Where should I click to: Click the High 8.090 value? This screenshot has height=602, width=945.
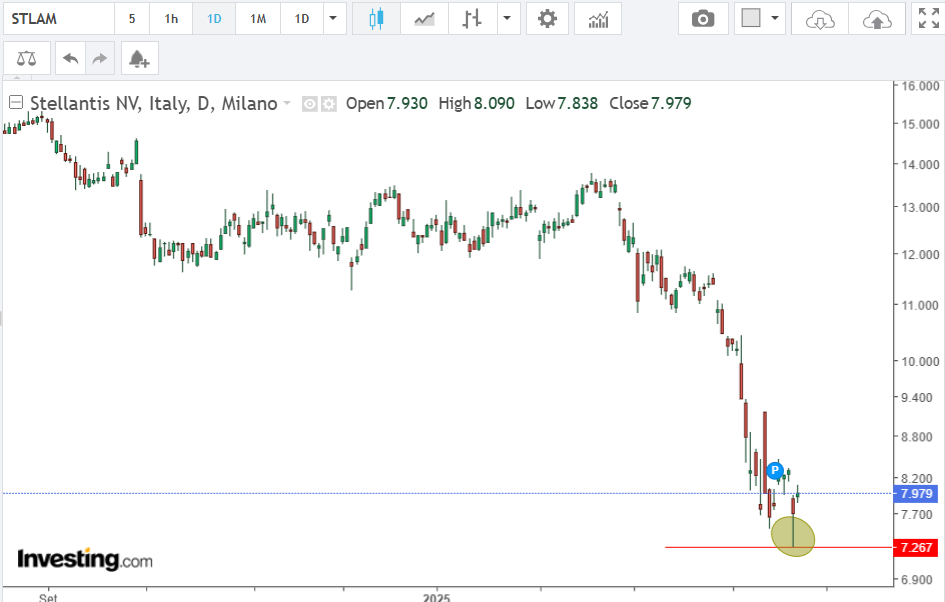476,104
